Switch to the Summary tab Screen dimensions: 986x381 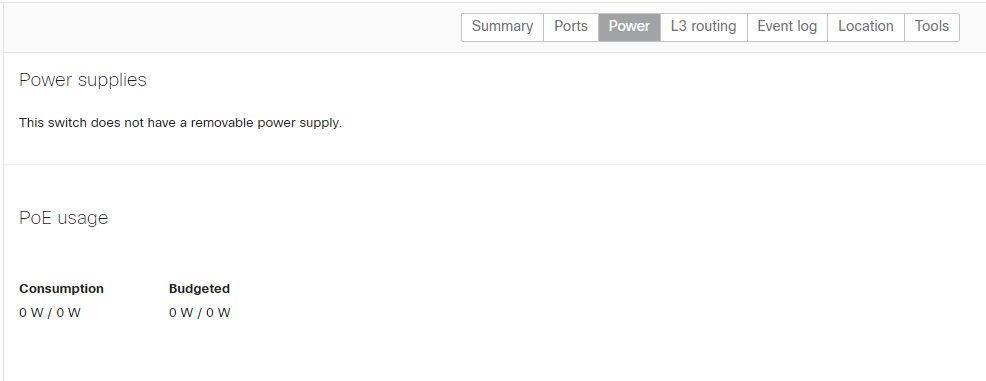coord(502,27)
